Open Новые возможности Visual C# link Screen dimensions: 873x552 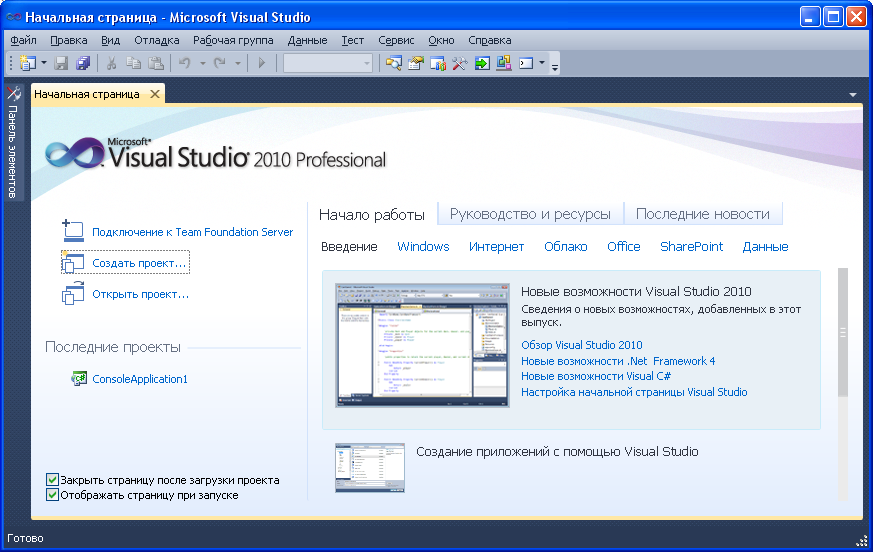pos(596,377)
